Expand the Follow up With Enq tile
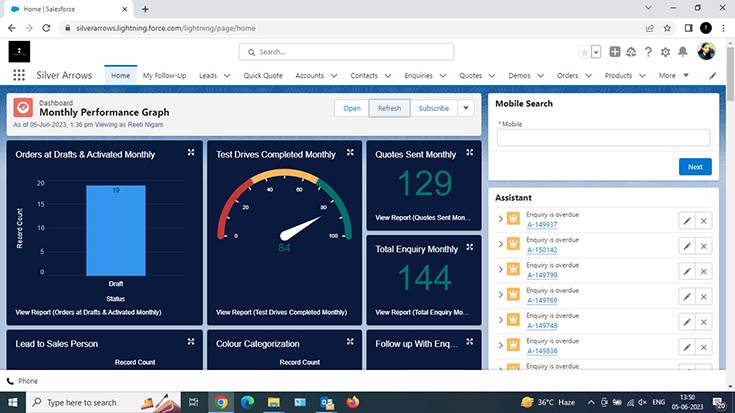The height and width of the screenshot is (413, 735). coord(469,342)
